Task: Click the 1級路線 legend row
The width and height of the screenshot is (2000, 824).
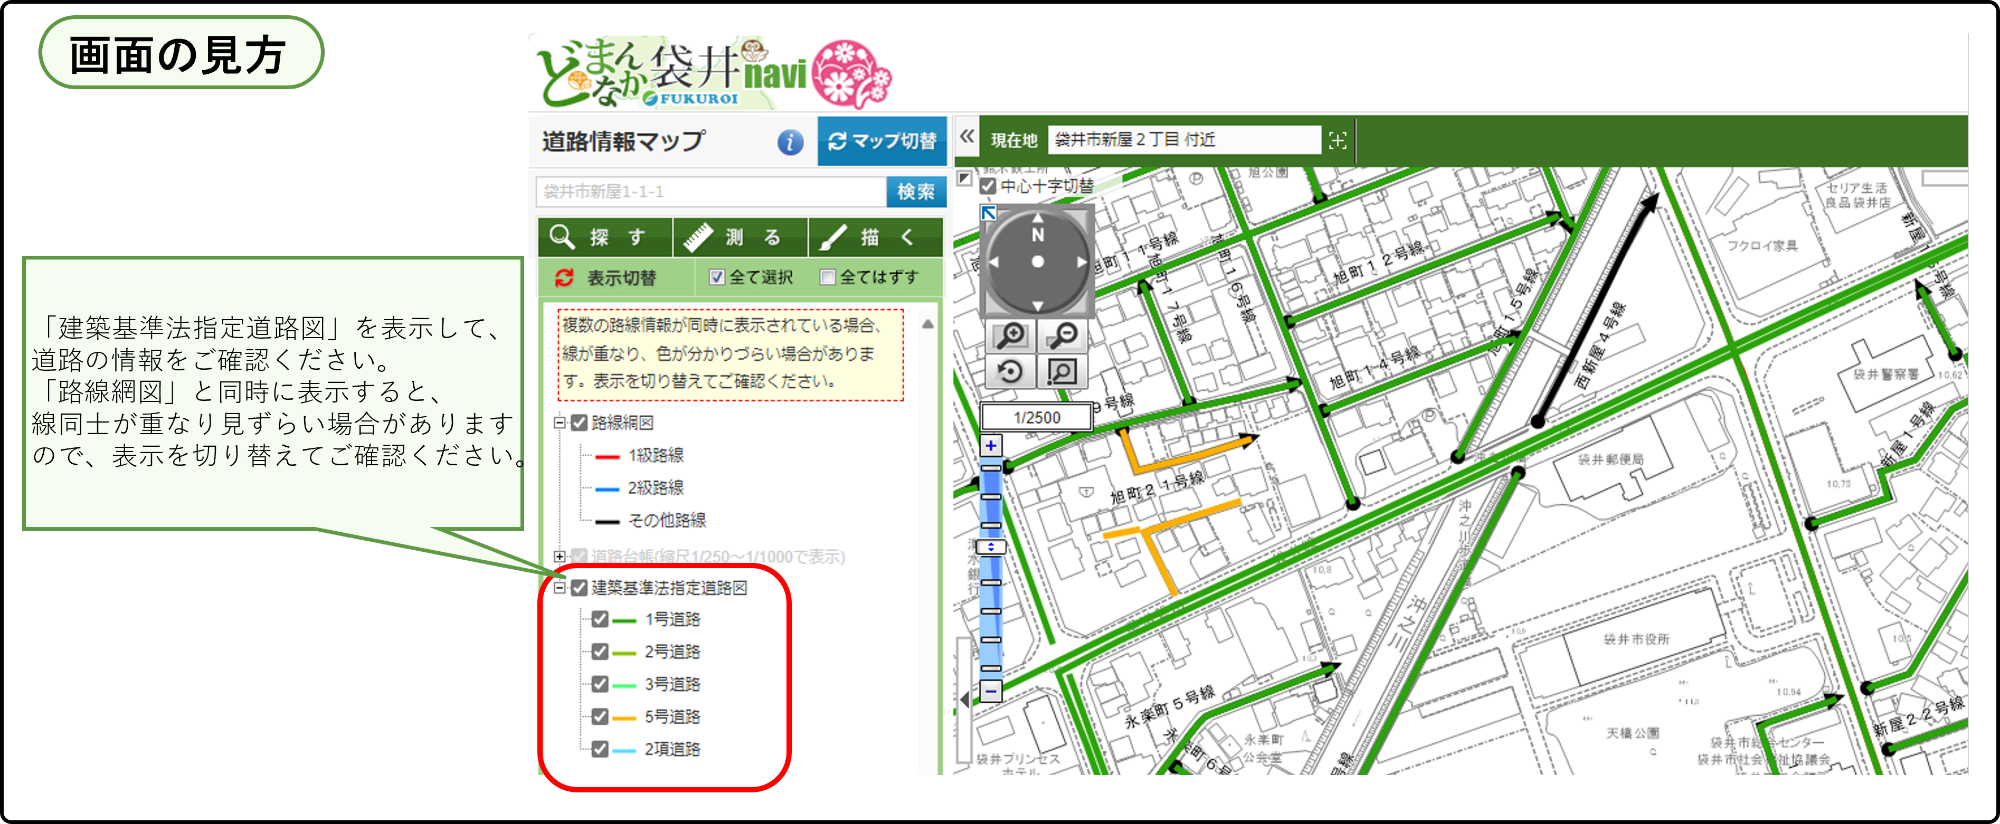Action: (x=640, y=456)
